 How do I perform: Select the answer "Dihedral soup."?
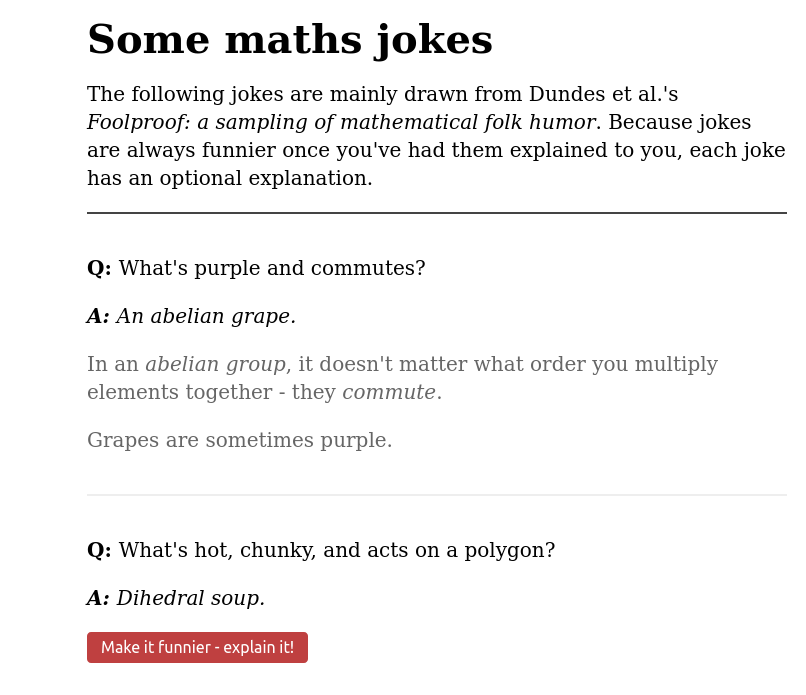[x=190, y=599]
